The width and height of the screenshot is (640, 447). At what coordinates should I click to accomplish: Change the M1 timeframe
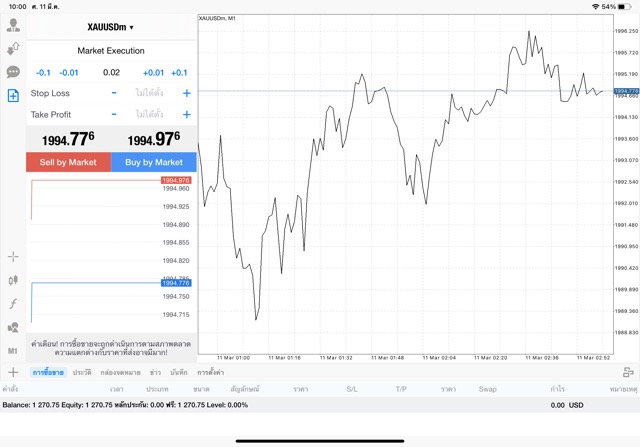point(13,351)
